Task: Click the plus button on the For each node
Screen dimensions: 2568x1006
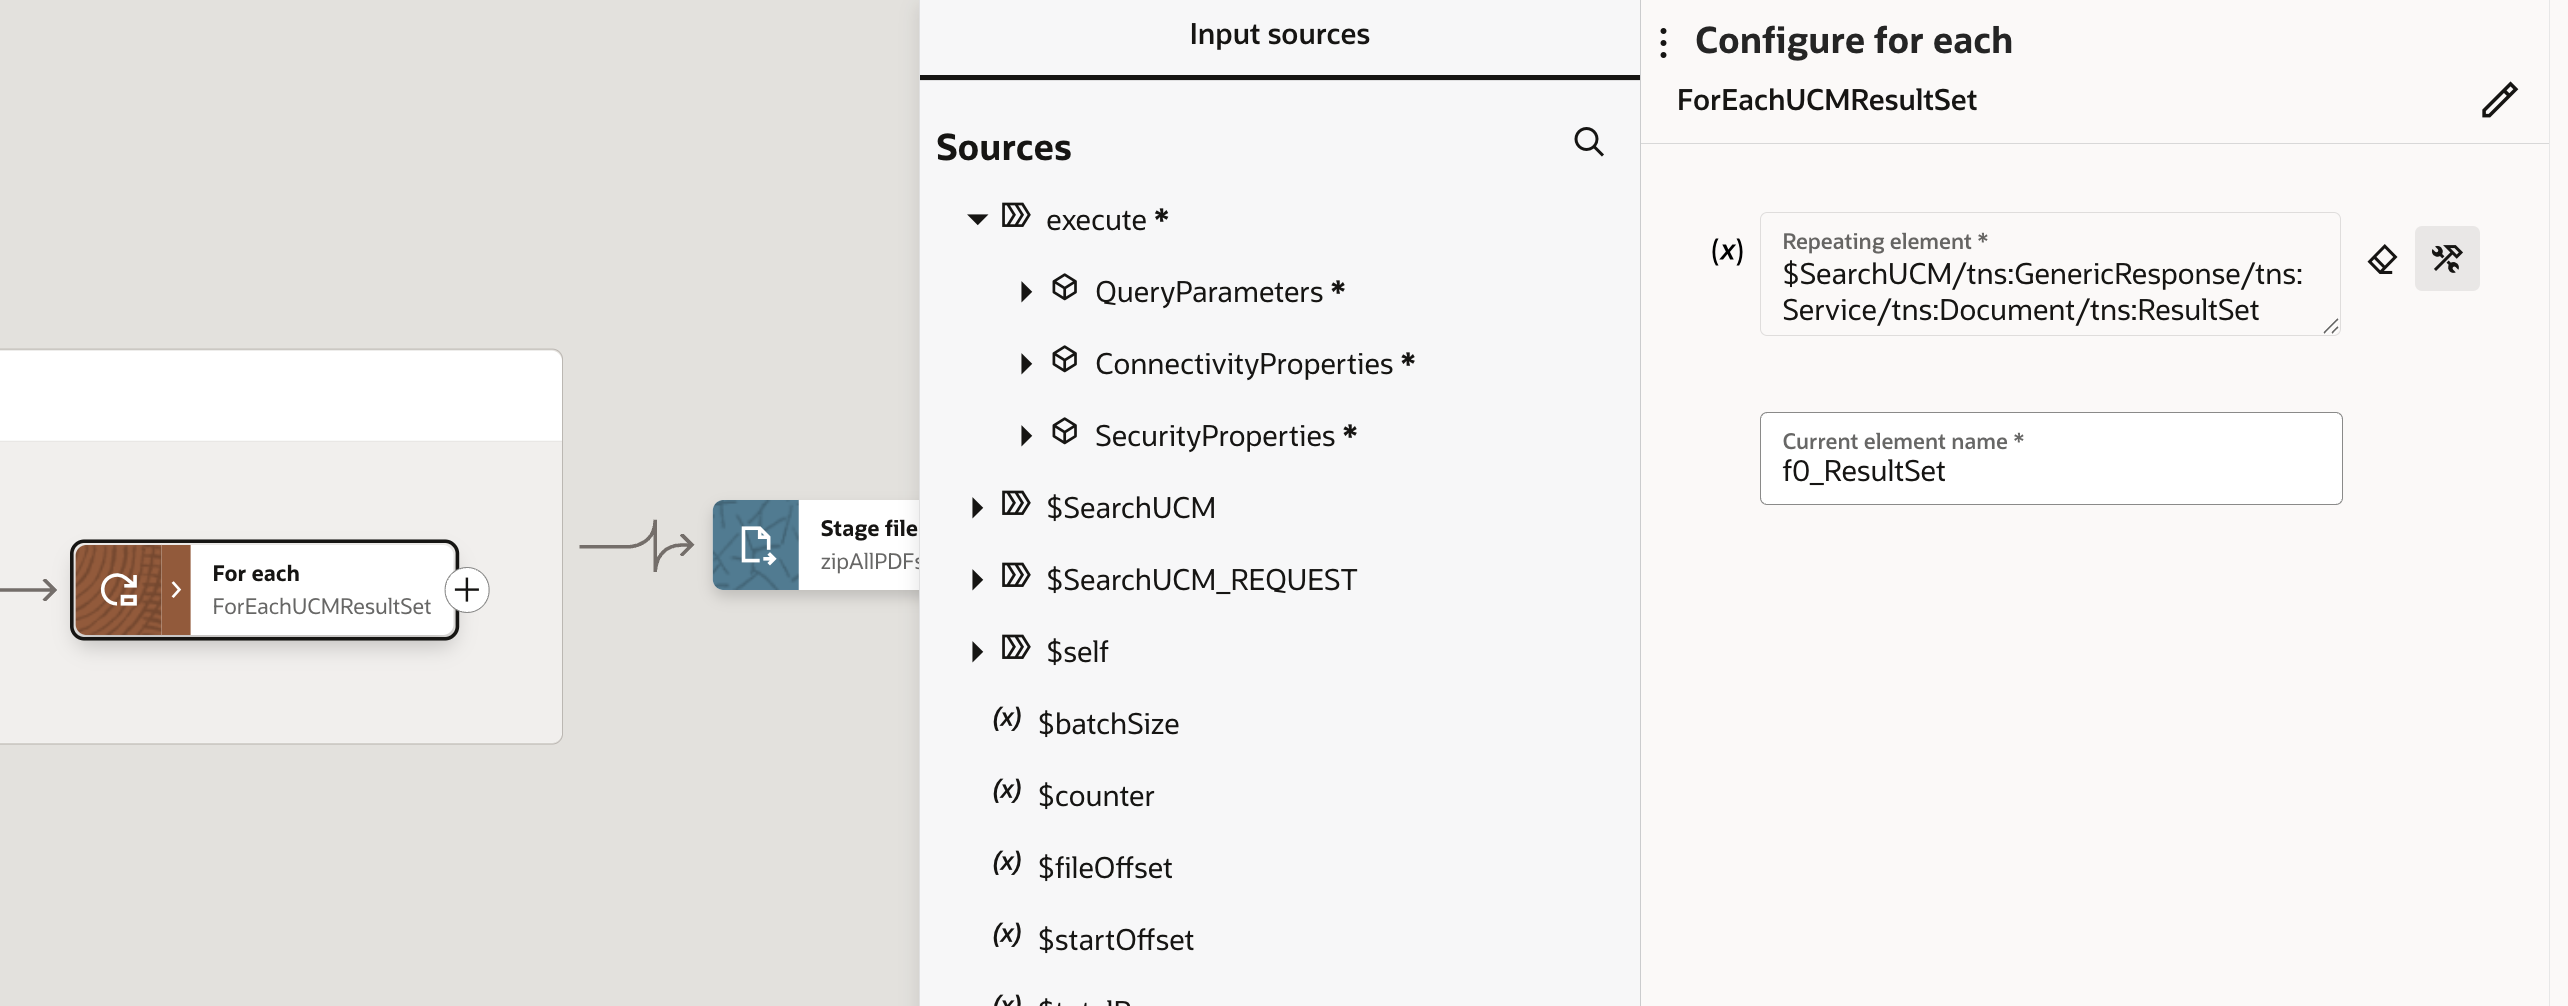Action: pos(466,590)
